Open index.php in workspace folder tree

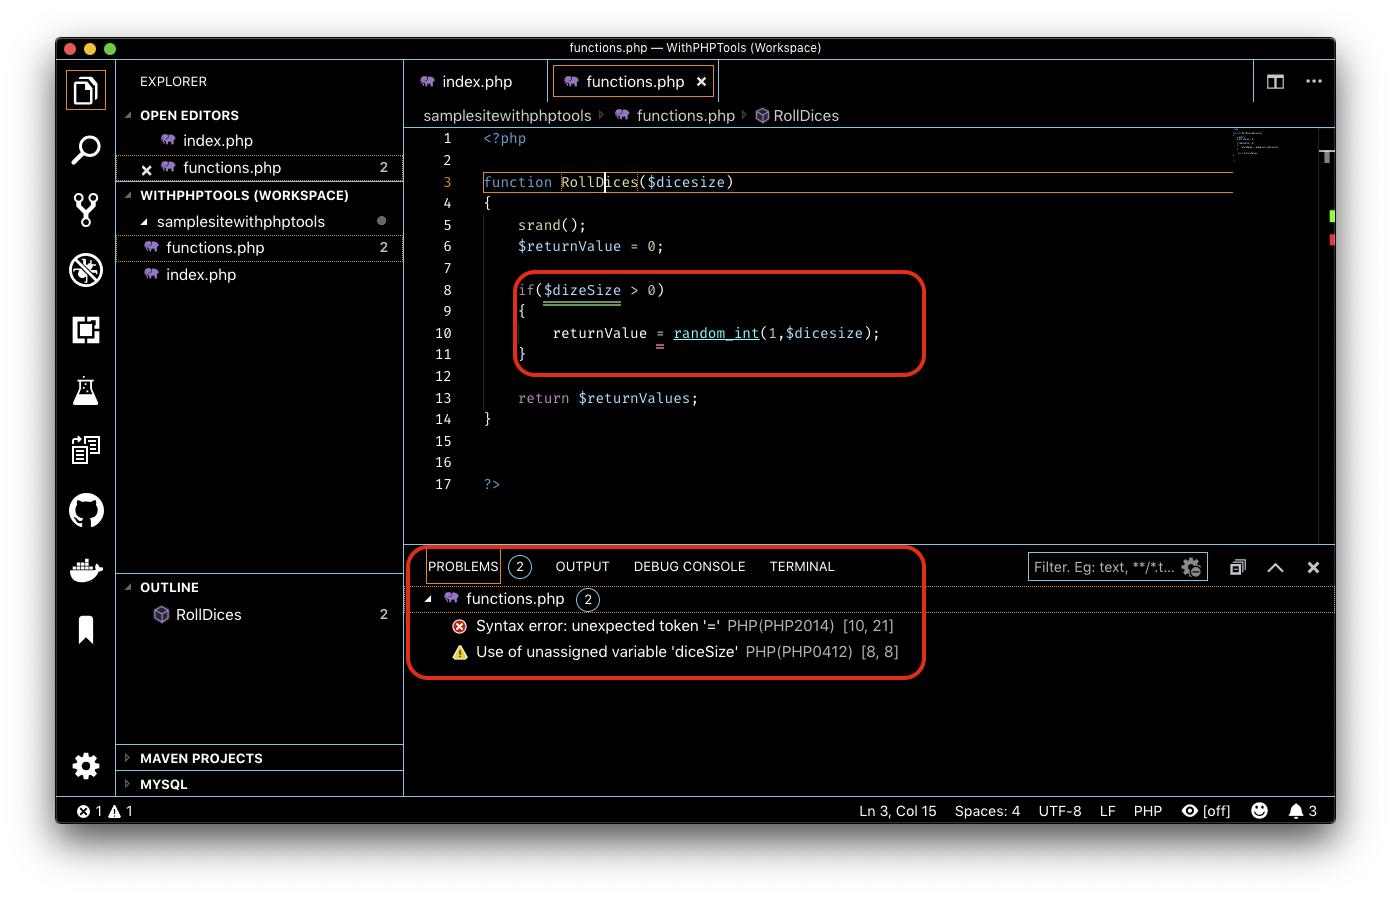tap(260, 275)
